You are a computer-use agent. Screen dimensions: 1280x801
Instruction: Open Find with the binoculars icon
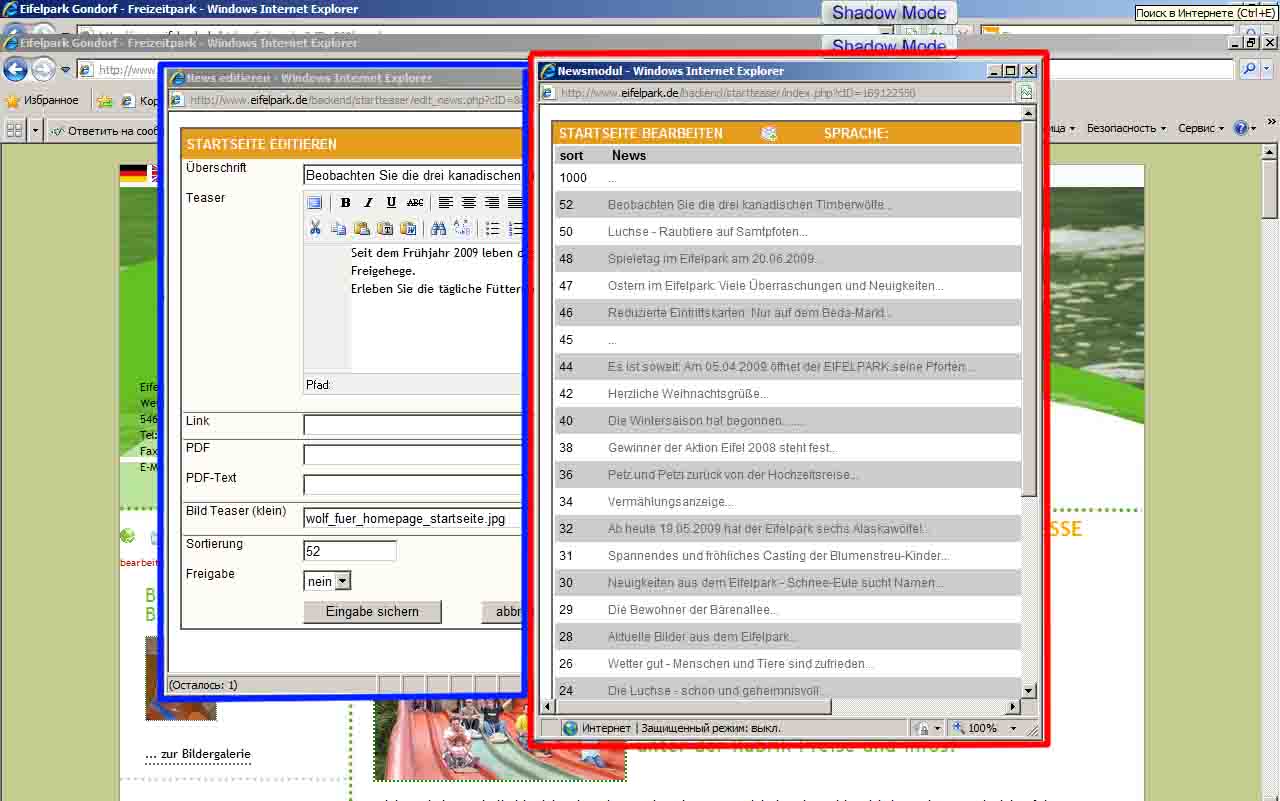click(438, 228)
